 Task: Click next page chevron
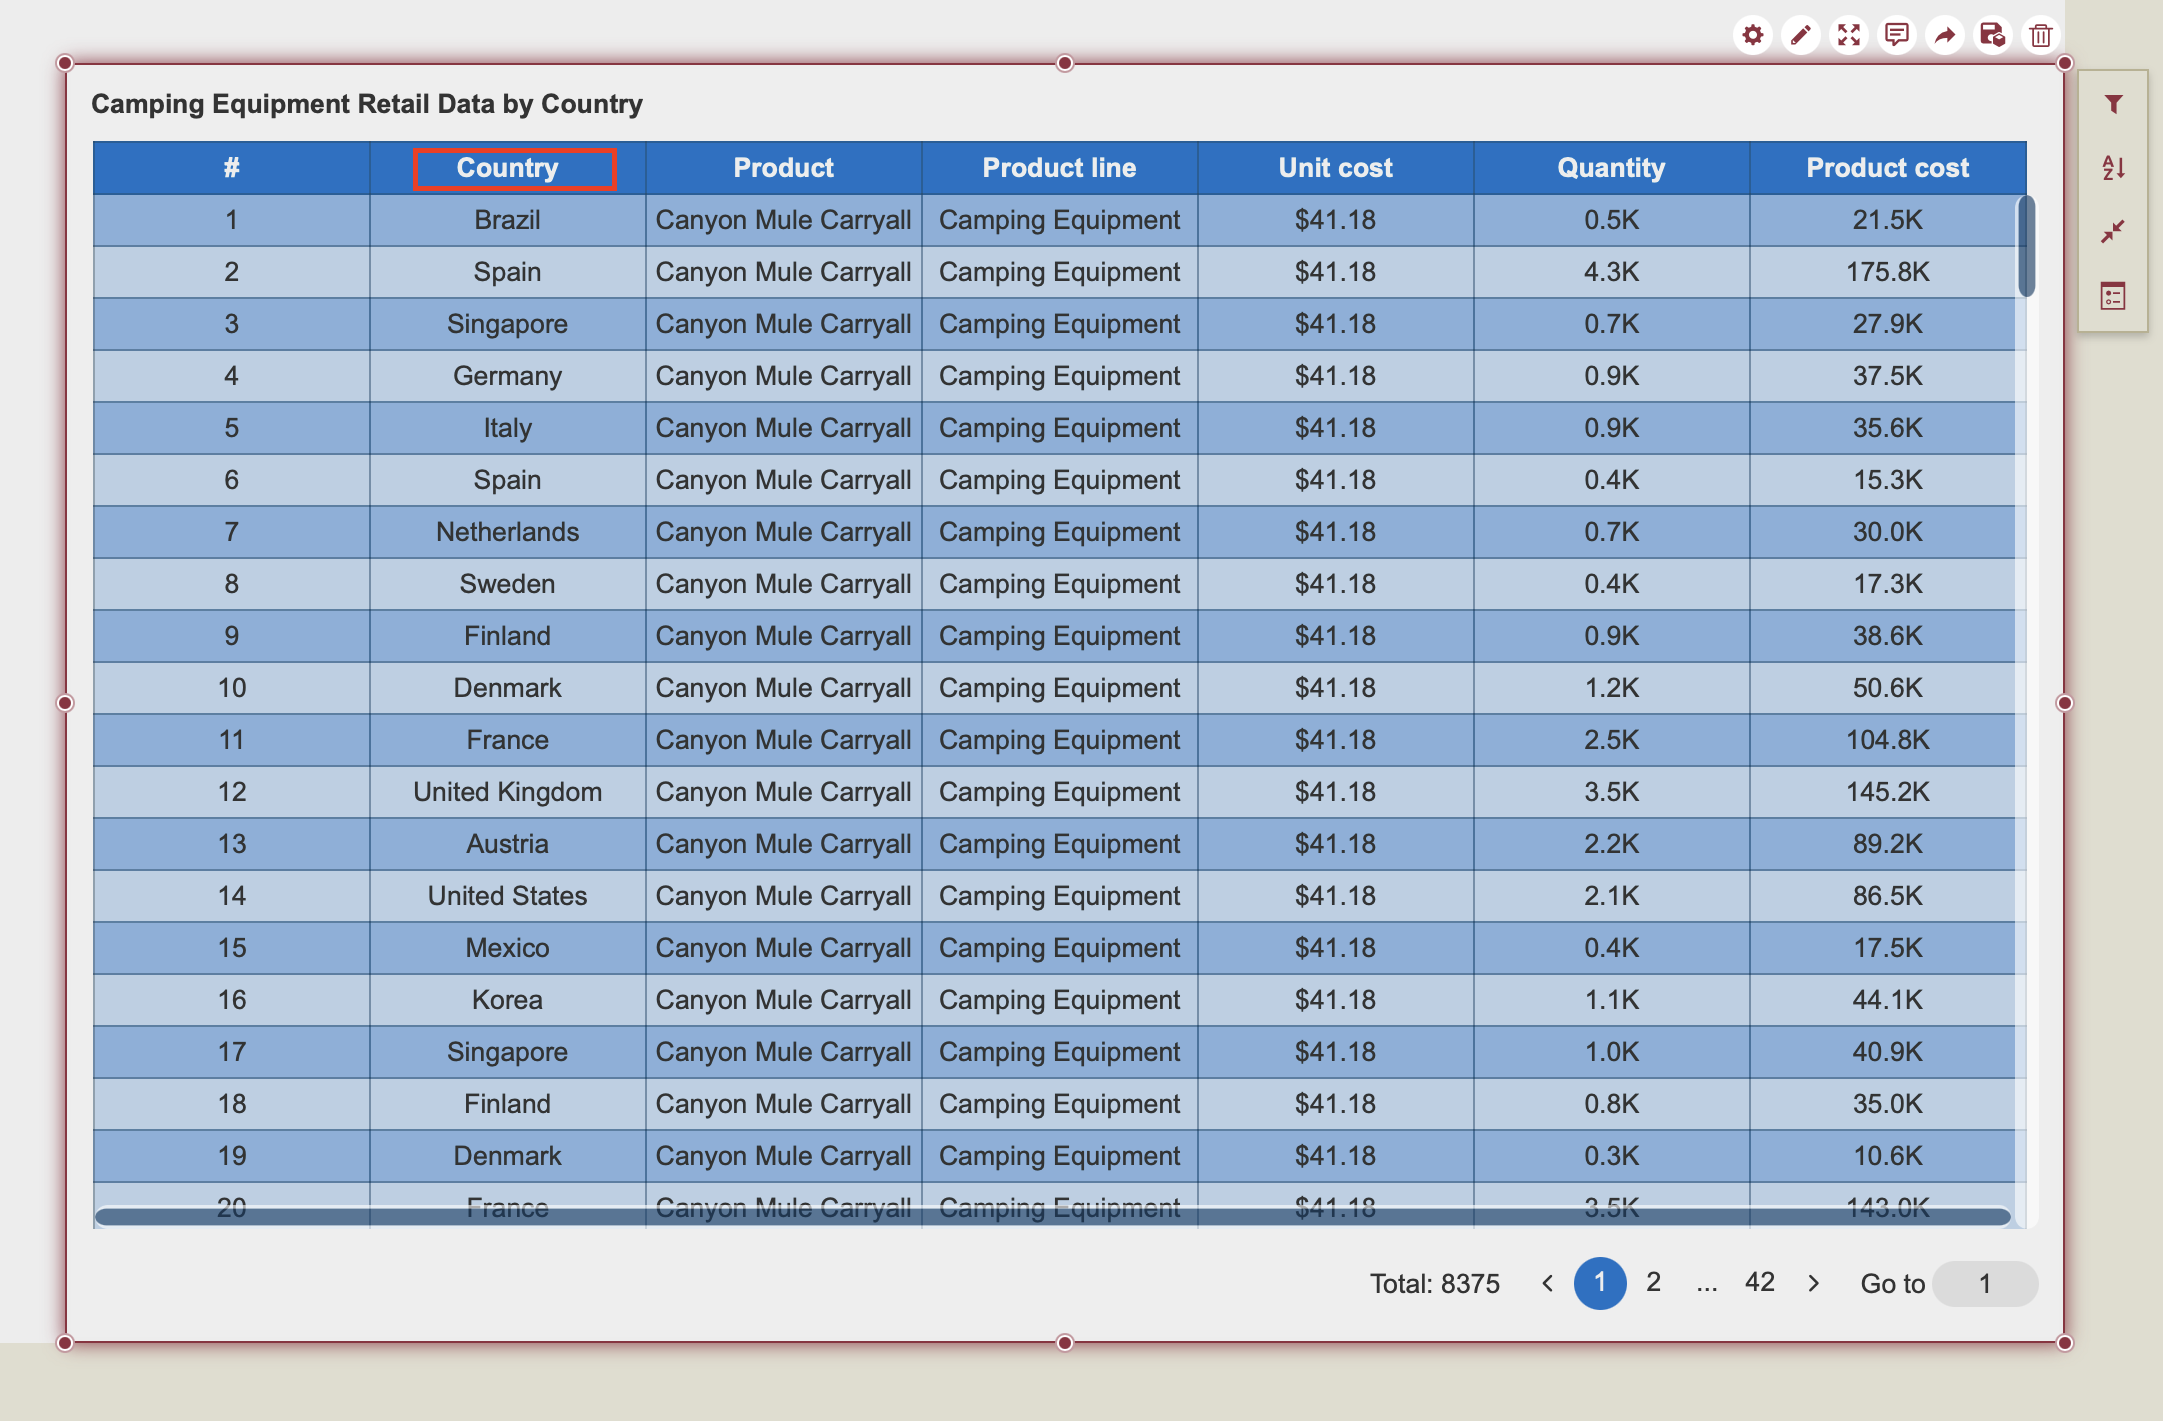click(x=1814, y=1283)
